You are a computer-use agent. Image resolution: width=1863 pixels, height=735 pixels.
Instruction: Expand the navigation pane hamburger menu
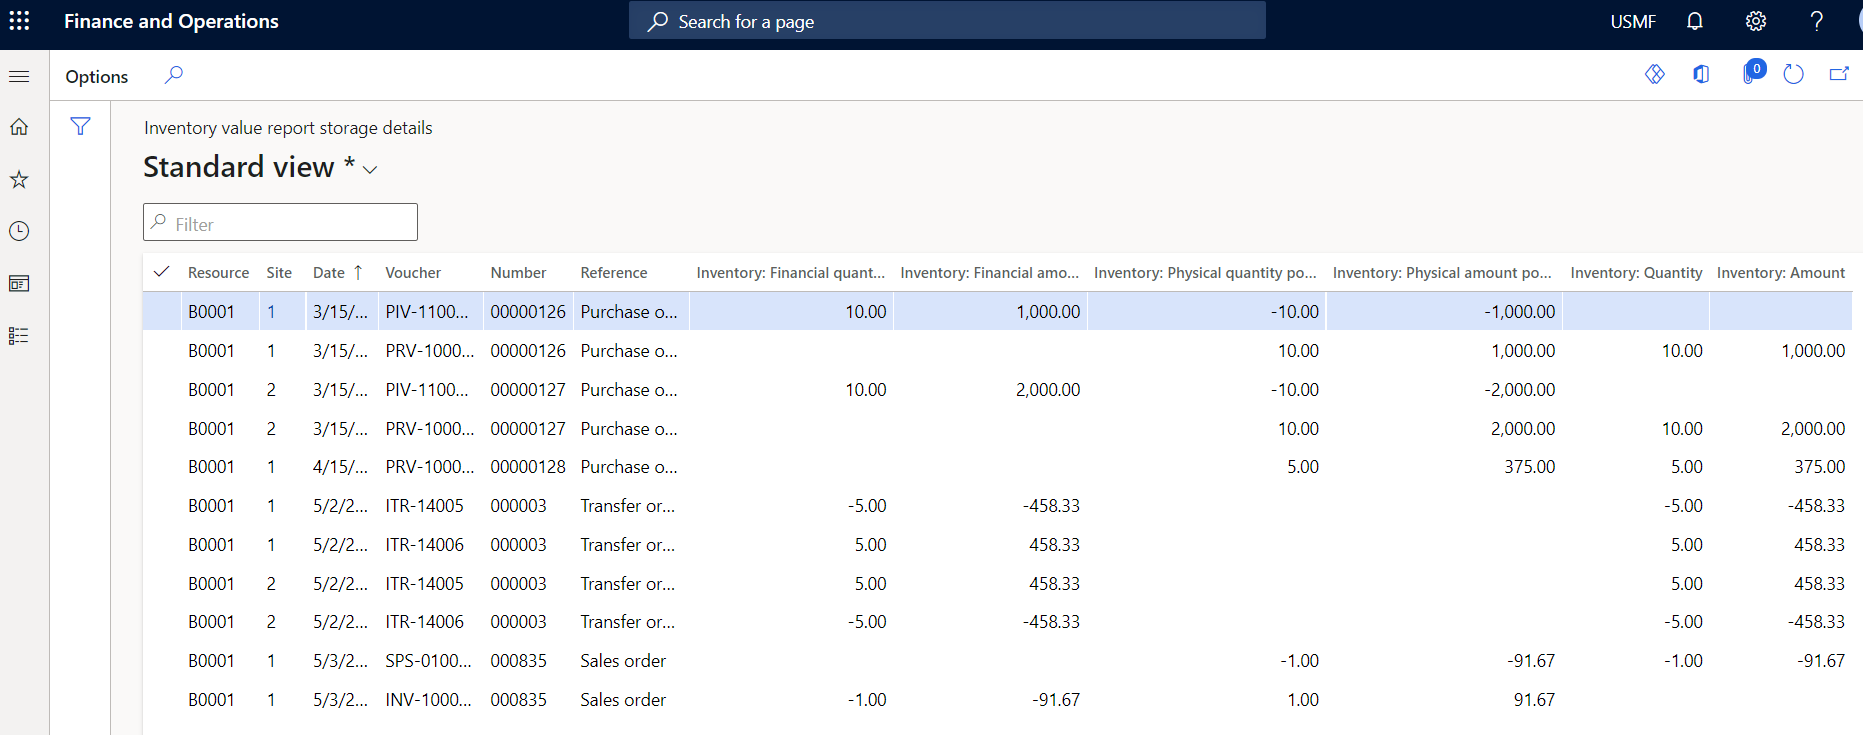click(x=19, y=76)
